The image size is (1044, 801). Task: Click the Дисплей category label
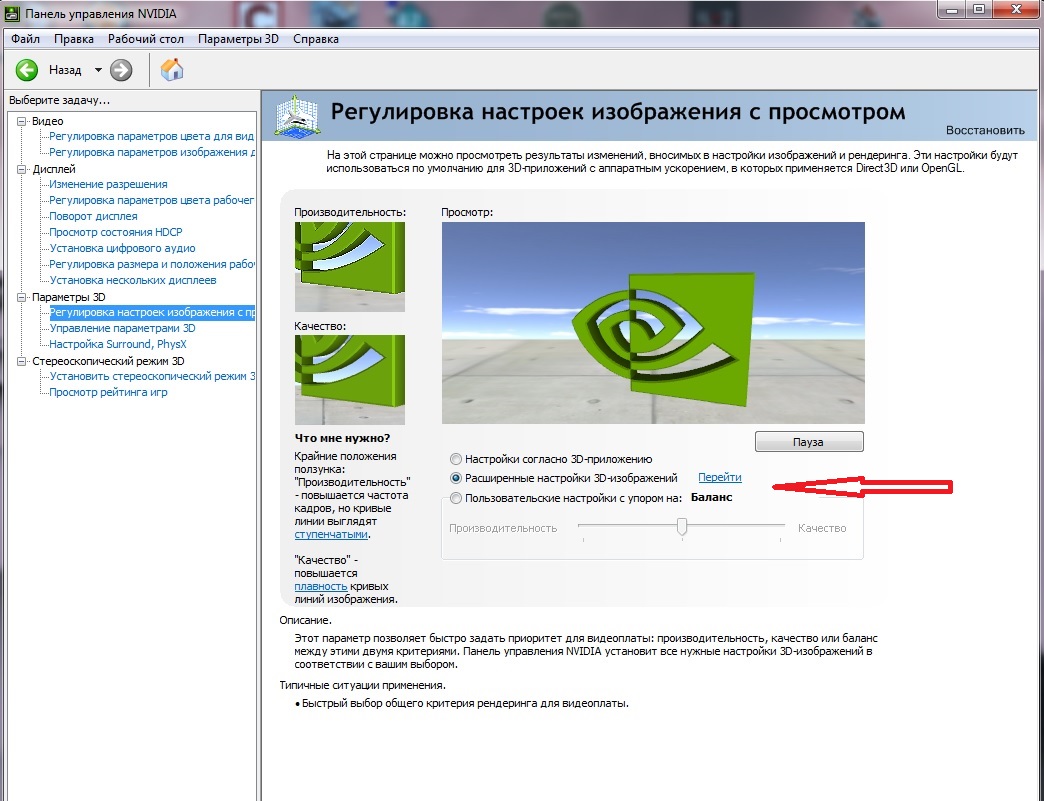[54, 169]
